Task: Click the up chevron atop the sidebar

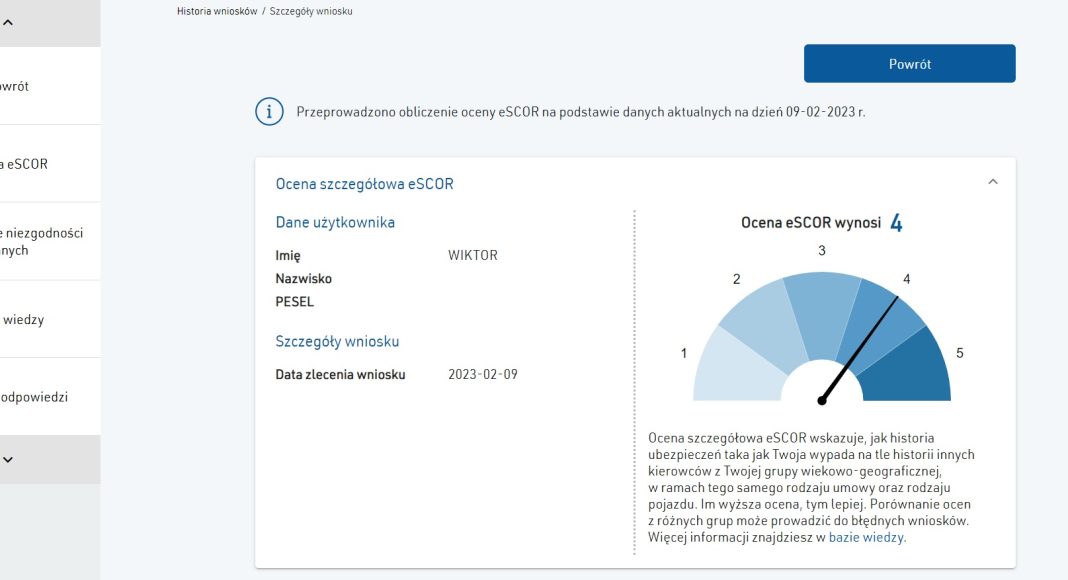Action: tap(8, 22)
